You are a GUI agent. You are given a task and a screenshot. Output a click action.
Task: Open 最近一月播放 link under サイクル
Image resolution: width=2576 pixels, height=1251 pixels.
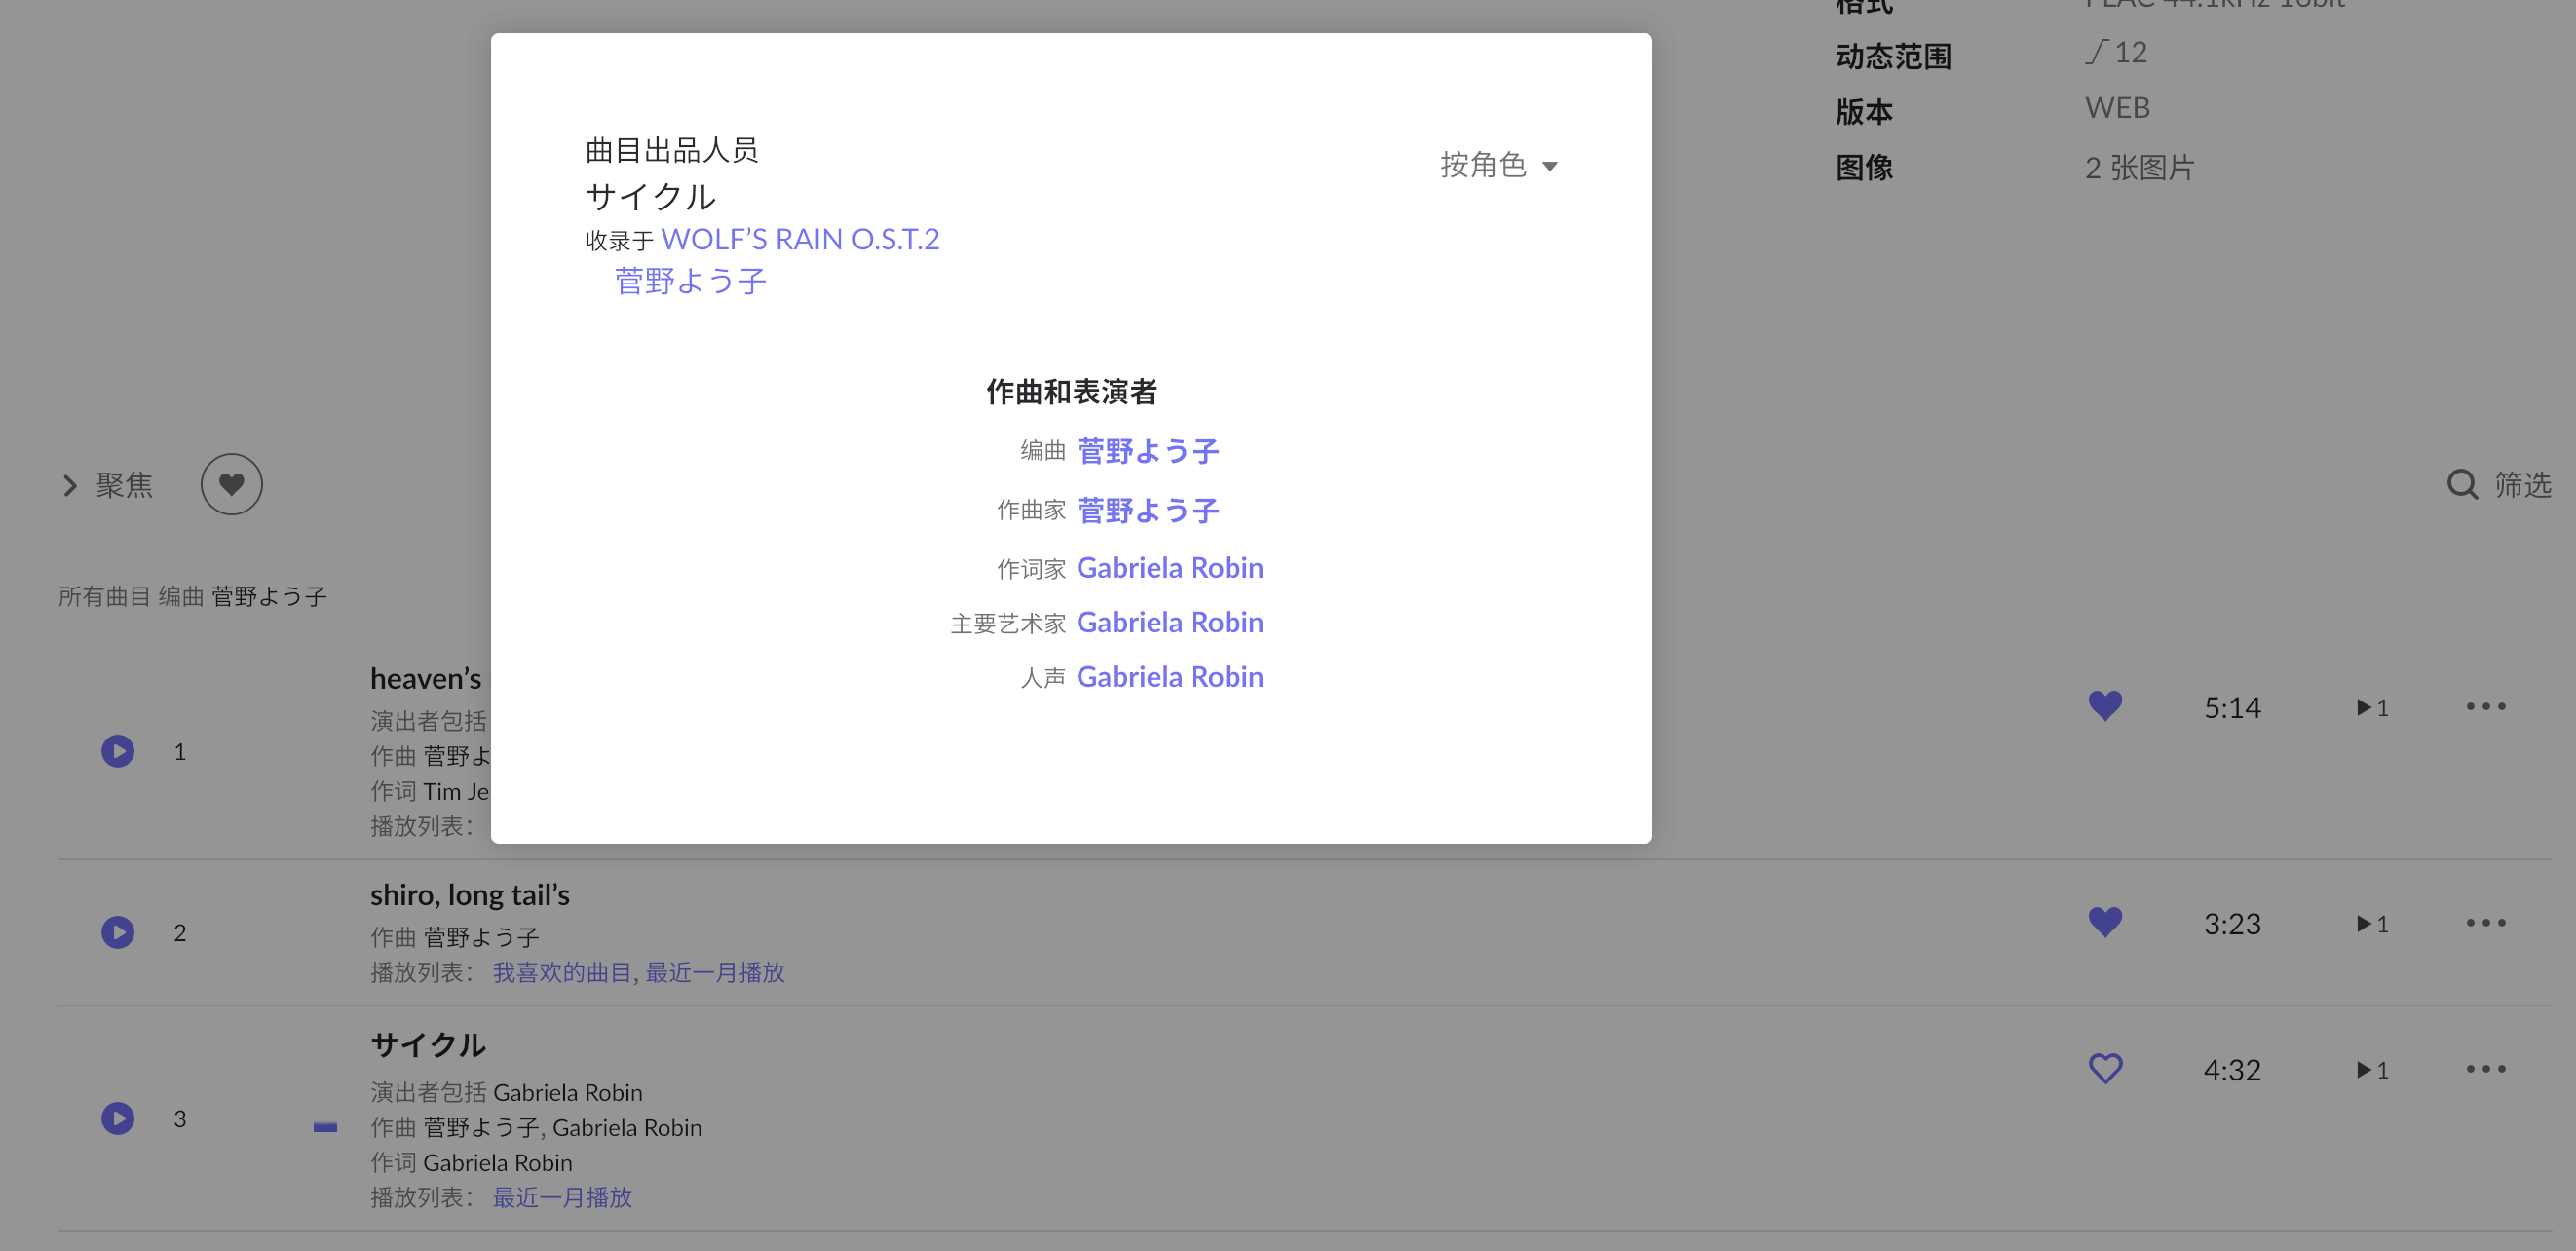coord(562,1197)
